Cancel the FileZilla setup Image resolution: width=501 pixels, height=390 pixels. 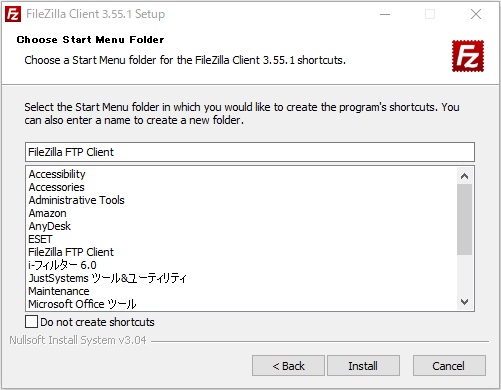[449, 366]
